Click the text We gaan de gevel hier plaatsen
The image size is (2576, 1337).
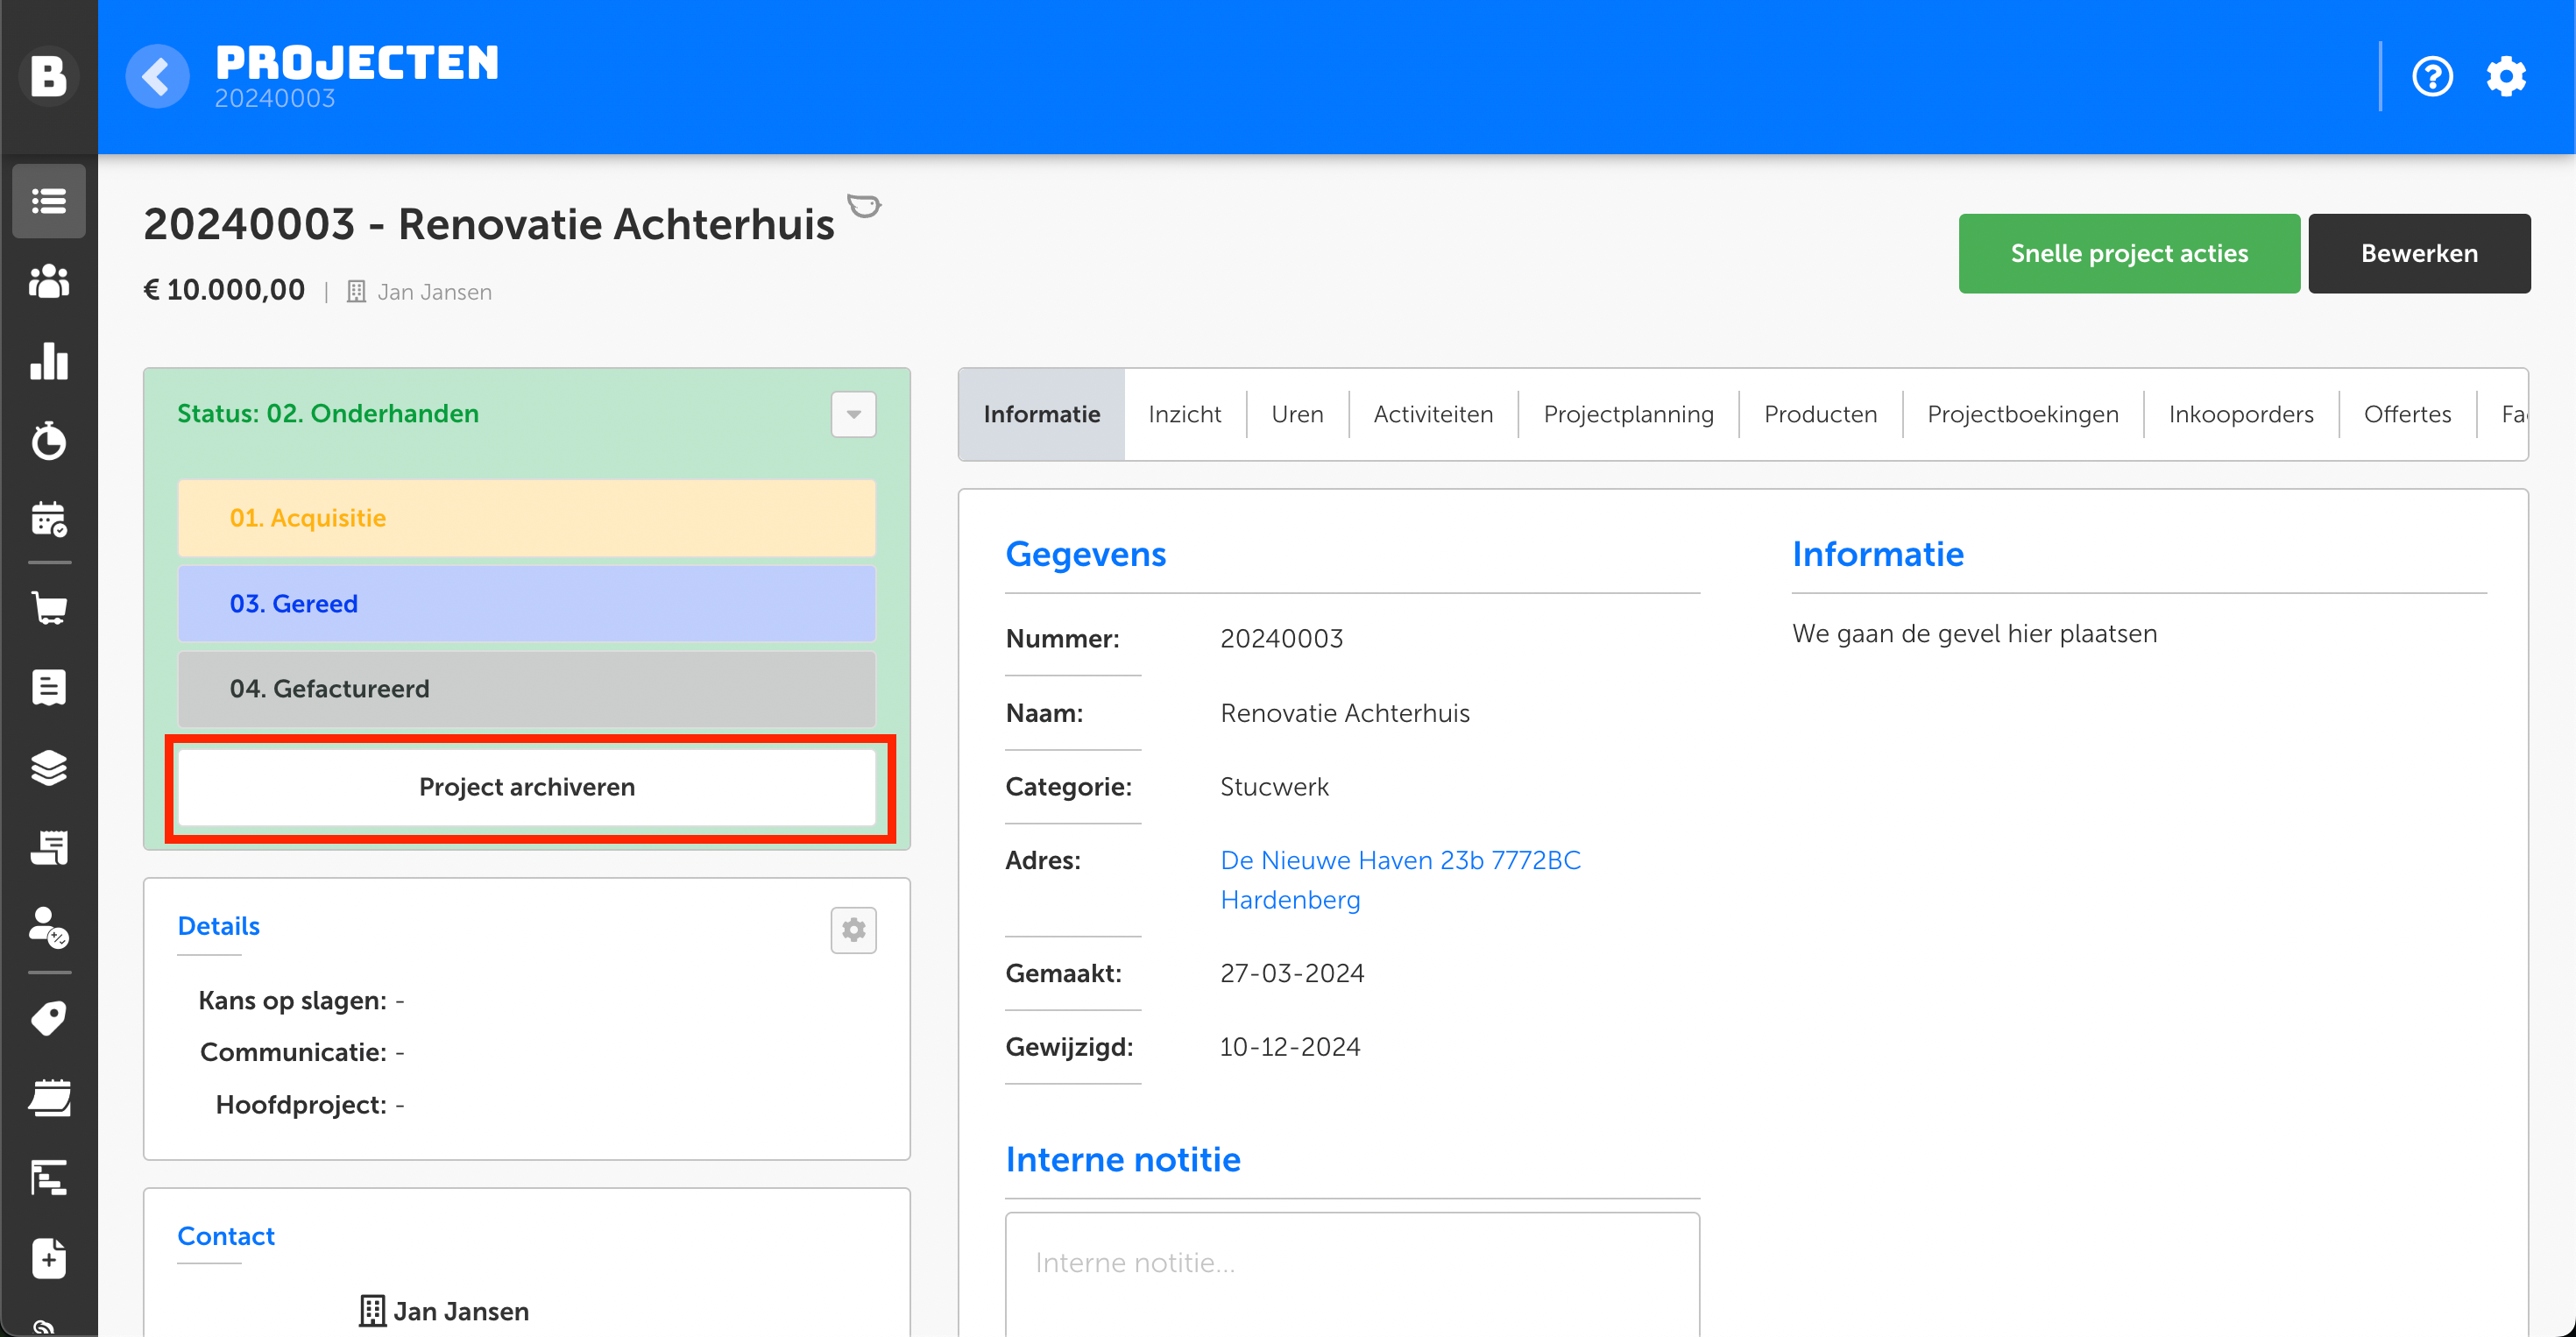pyautogui.click(x=1974, y=633)
